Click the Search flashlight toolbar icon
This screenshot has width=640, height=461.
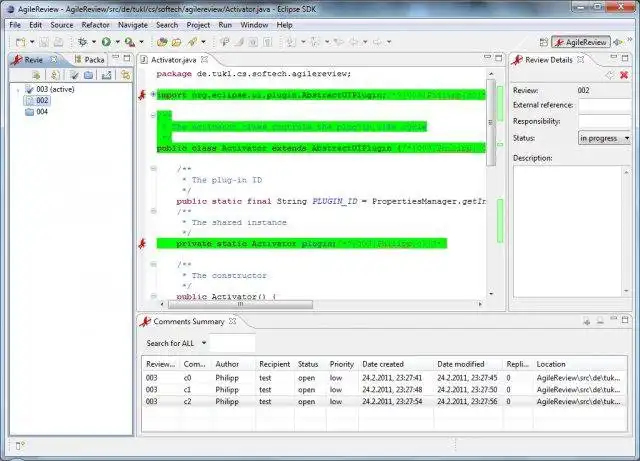tap(192, 42)
